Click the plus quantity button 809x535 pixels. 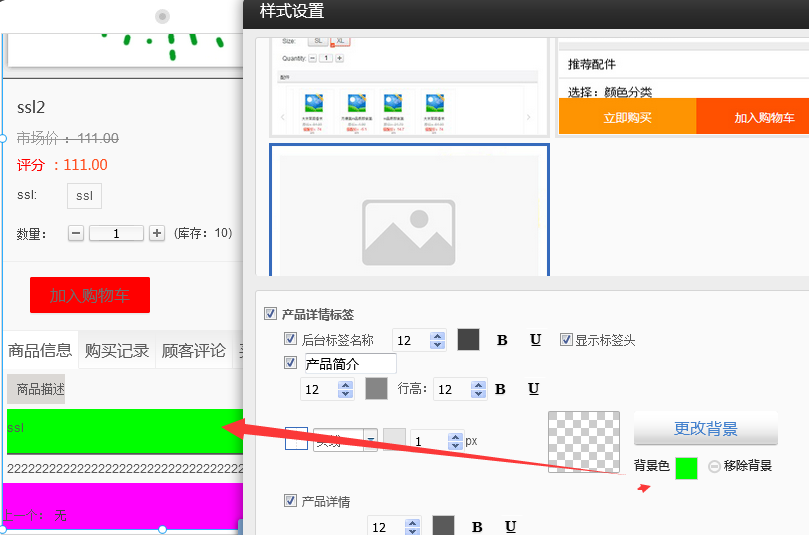click(x=157, y=233)
